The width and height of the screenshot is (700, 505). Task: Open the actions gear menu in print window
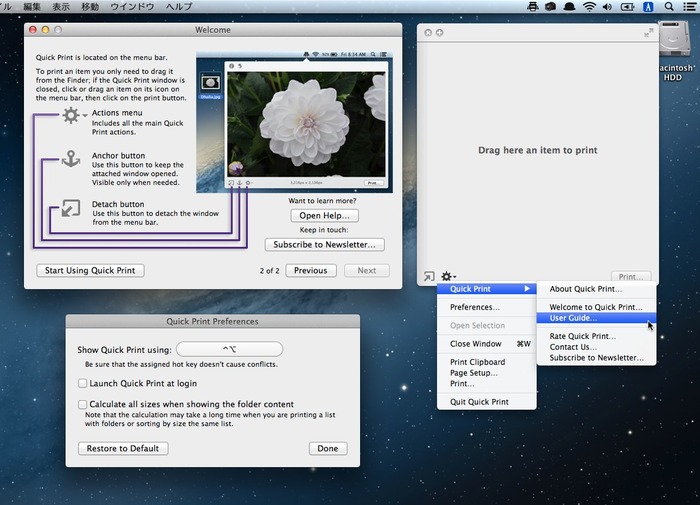point(448,276)
